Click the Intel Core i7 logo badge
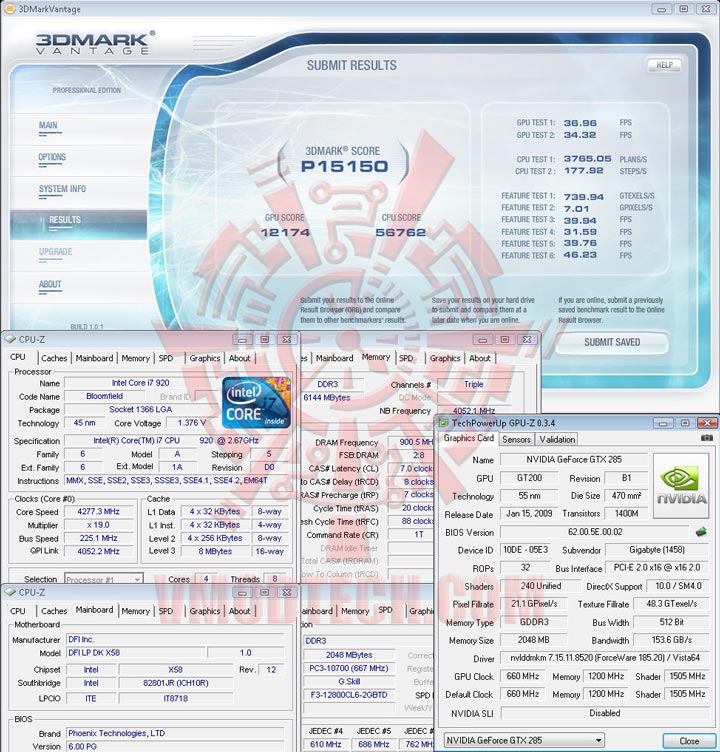720x752 pixels. pos(257,402)
